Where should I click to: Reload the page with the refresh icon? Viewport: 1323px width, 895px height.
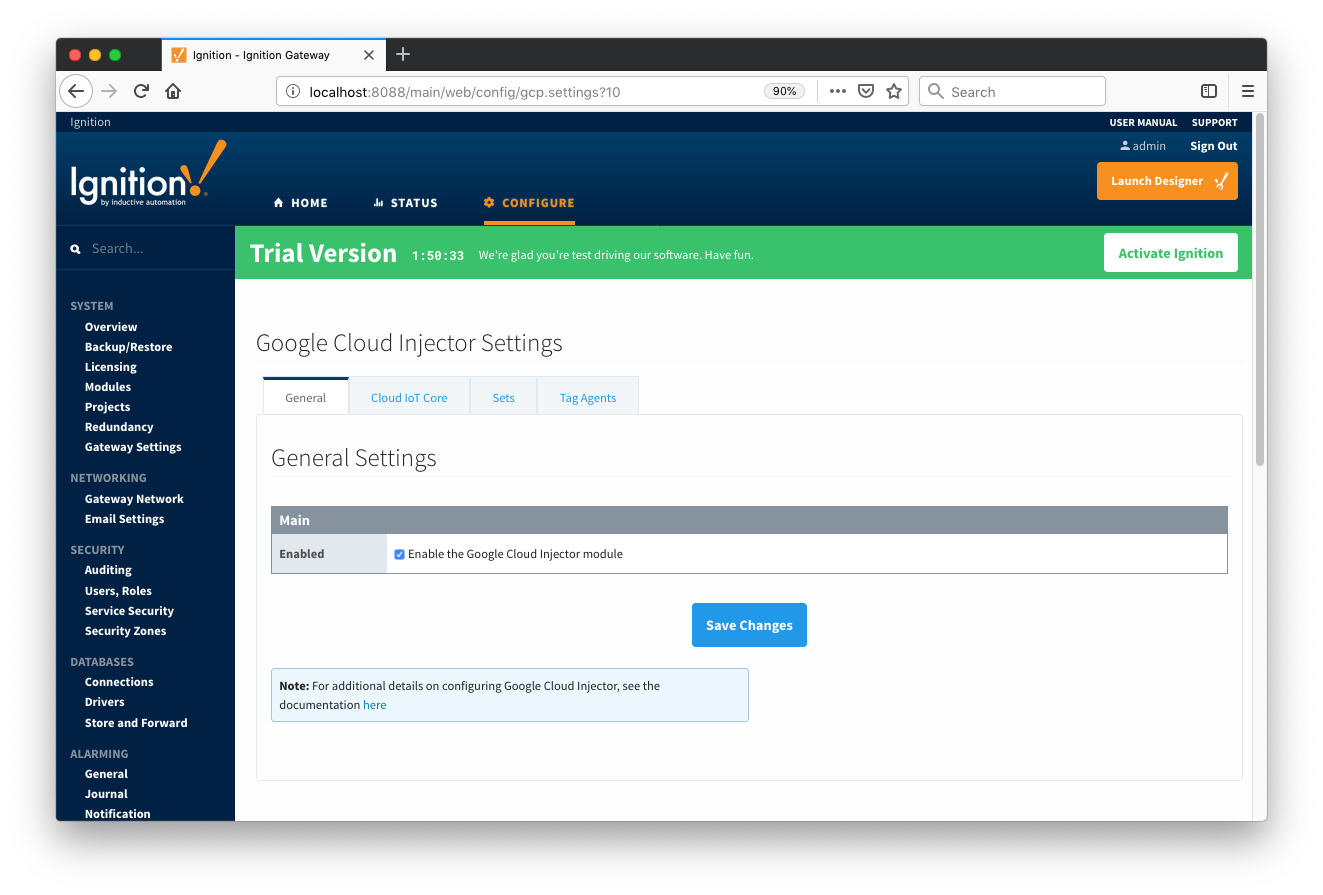coord(141,91)
